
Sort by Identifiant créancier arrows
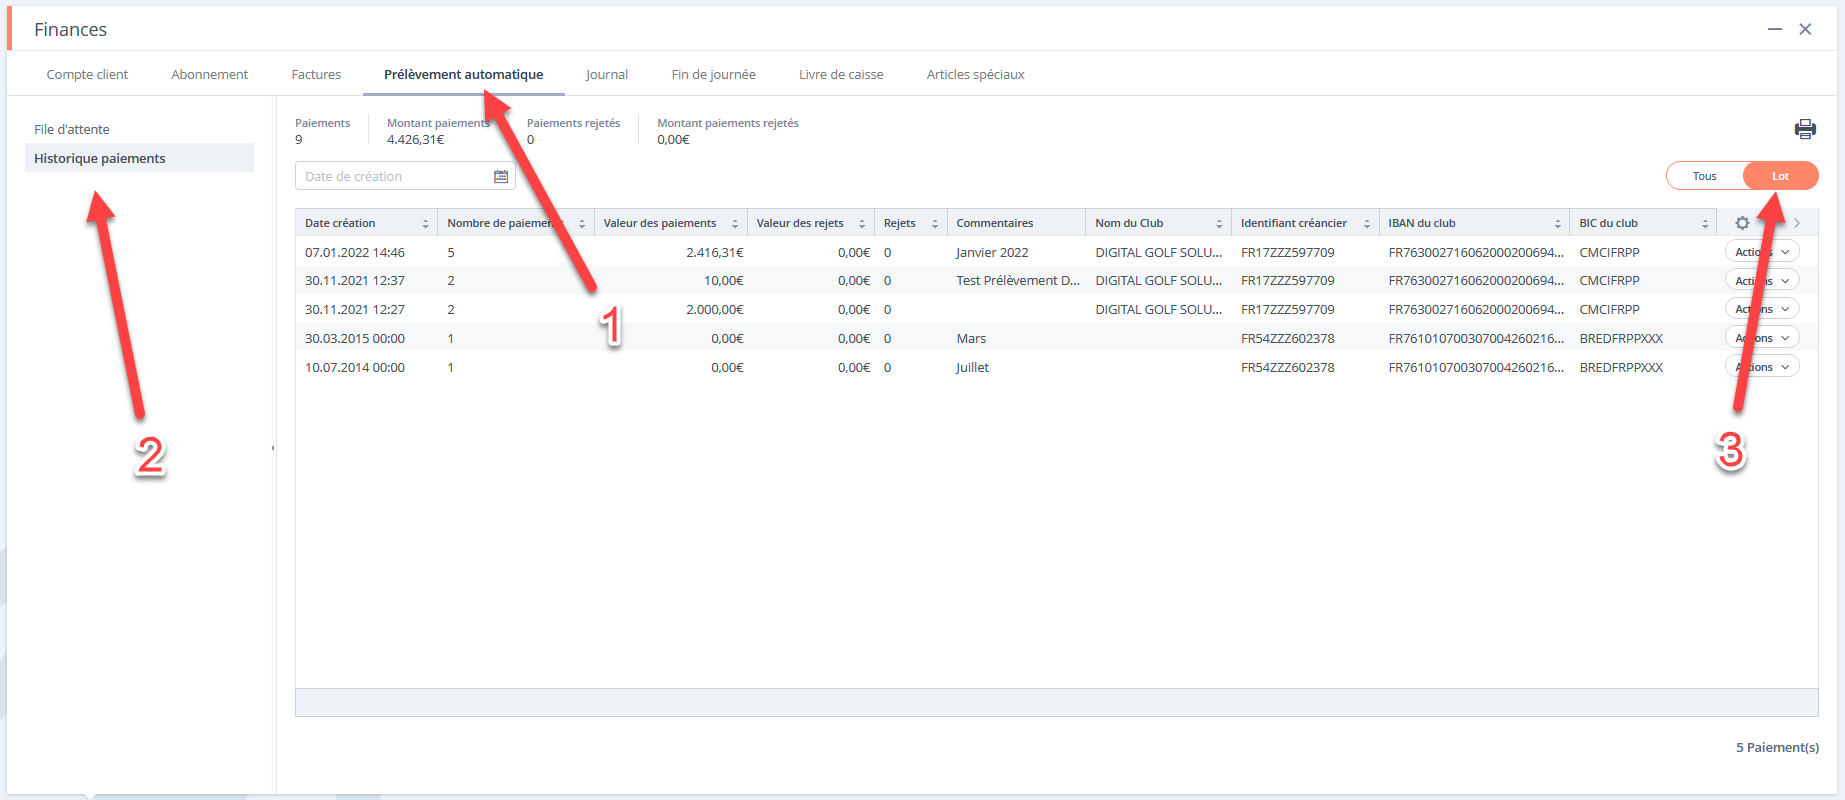1367,224
